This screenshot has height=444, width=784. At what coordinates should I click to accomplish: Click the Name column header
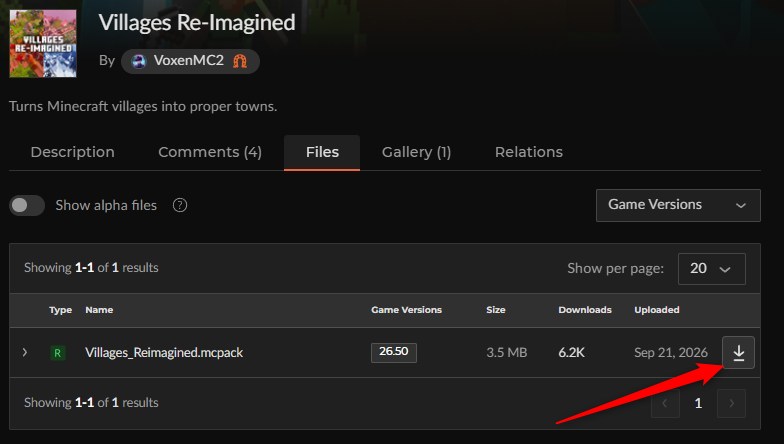coord(99,310)
